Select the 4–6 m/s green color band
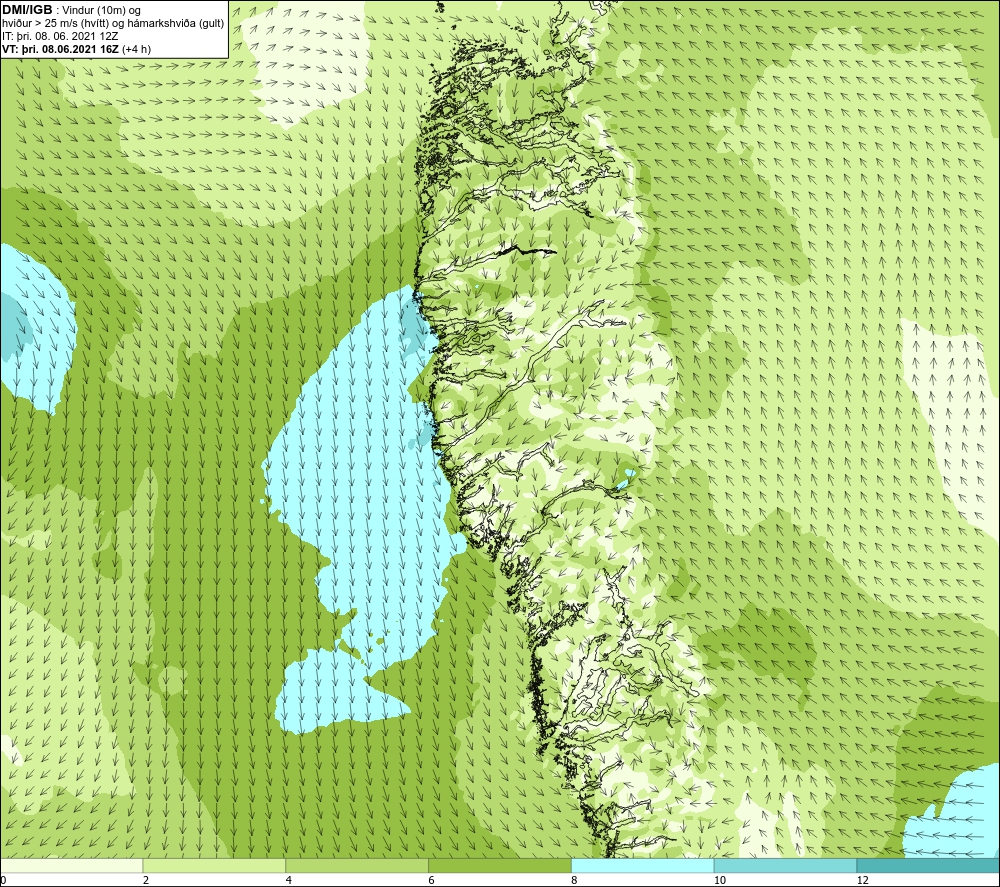Image resolution: width=1000 pixels, height=887 pixels. coord(357,865)
